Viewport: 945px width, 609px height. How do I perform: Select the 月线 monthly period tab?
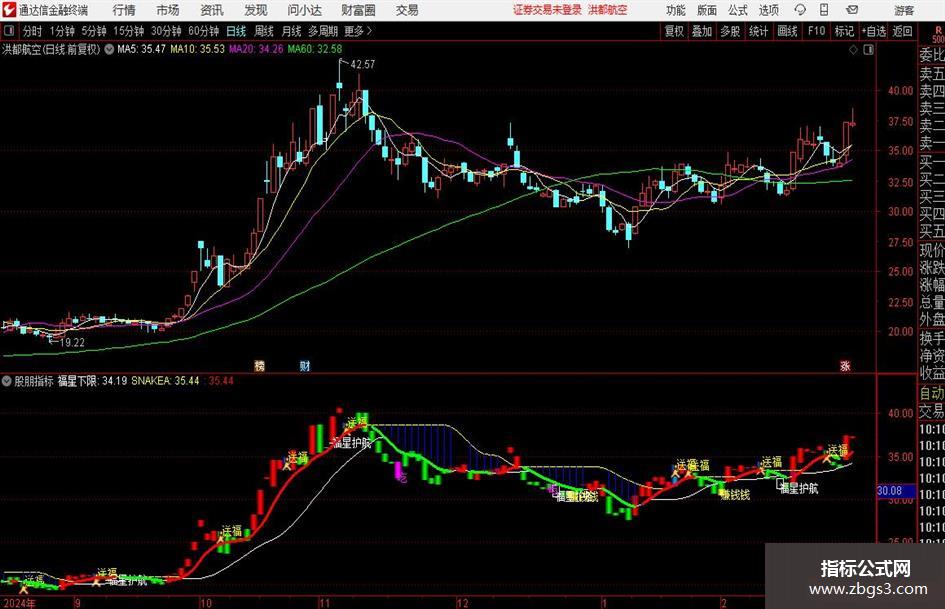[x=292, y=31]
